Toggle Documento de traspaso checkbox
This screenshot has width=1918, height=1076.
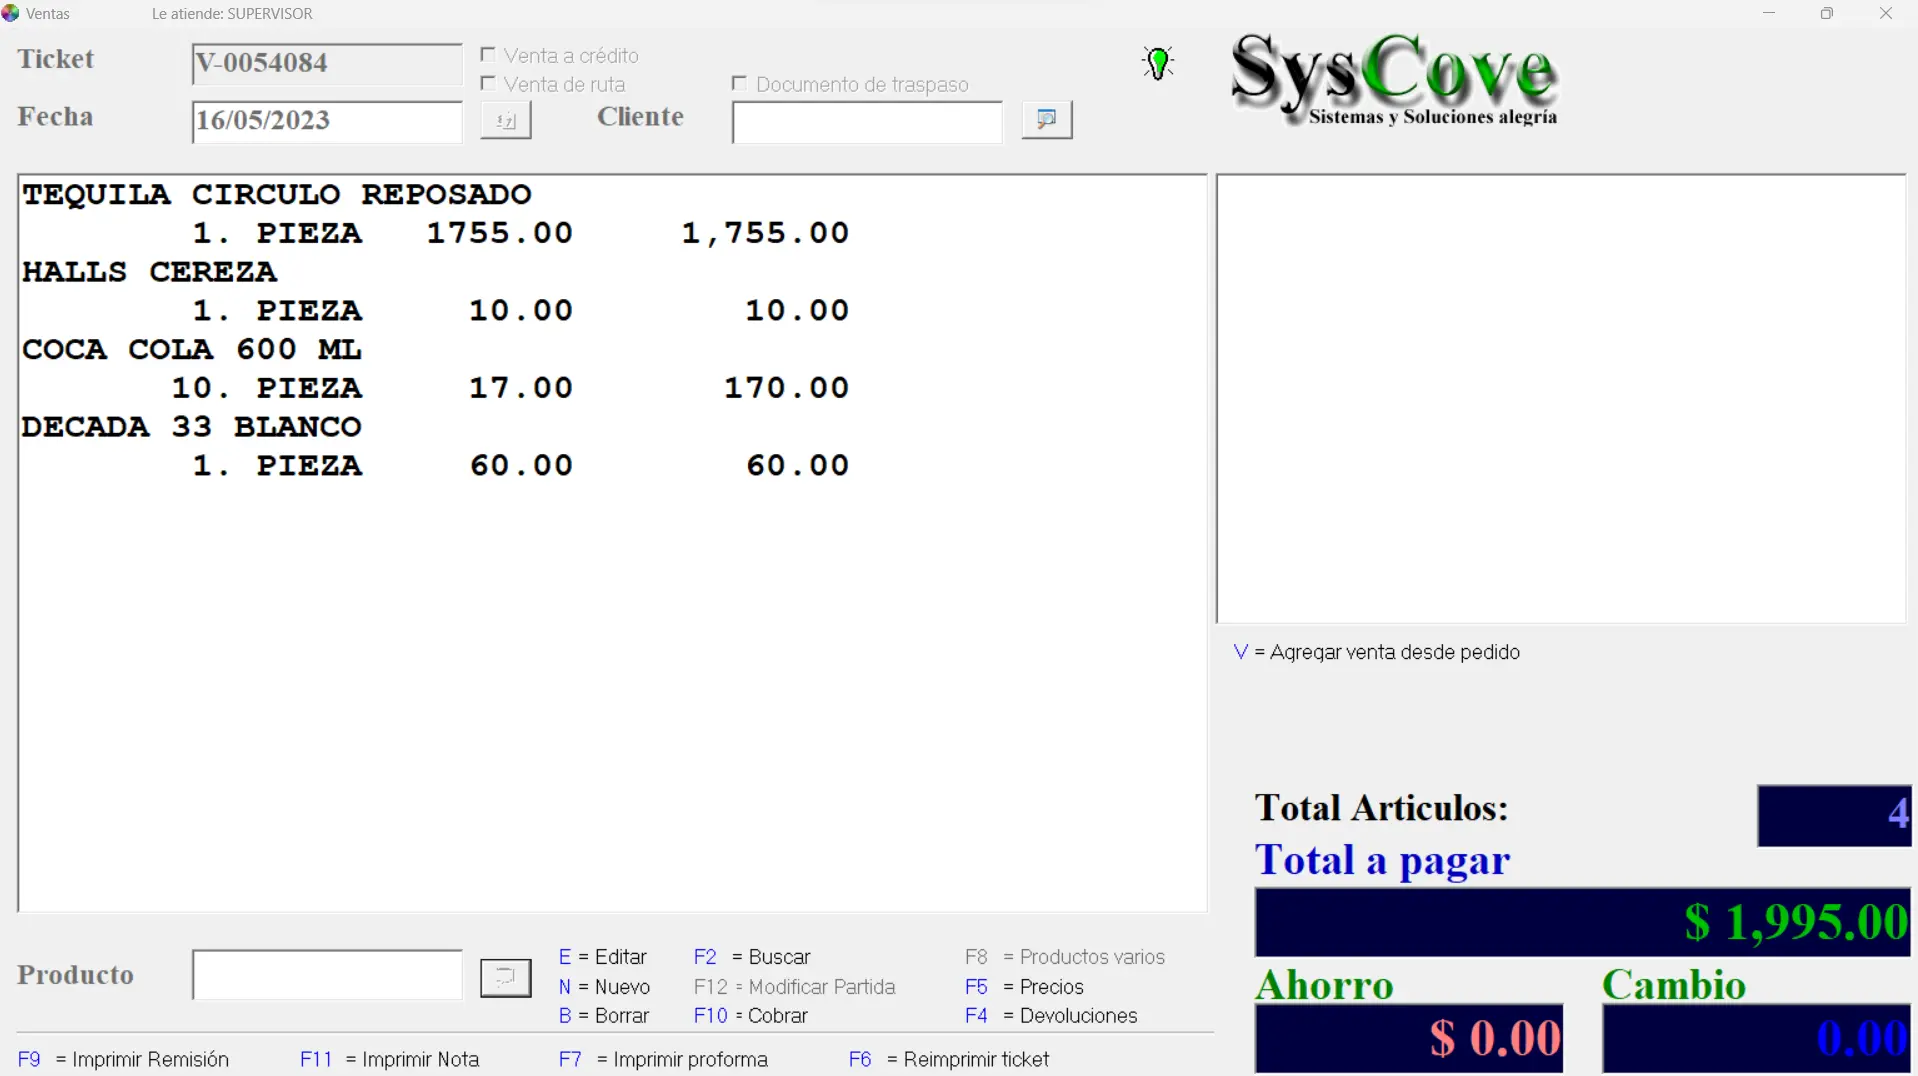coord(739,84)
